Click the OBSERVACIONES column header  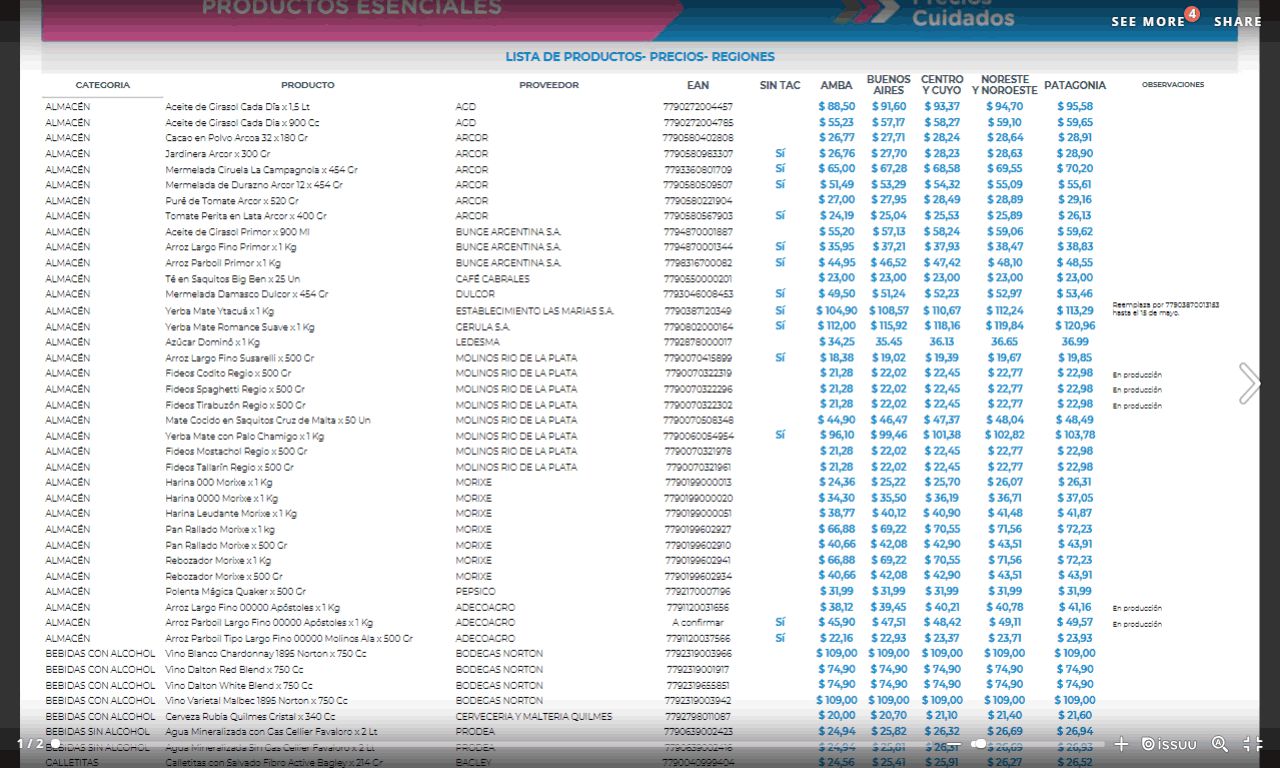tap(1173, 85)
